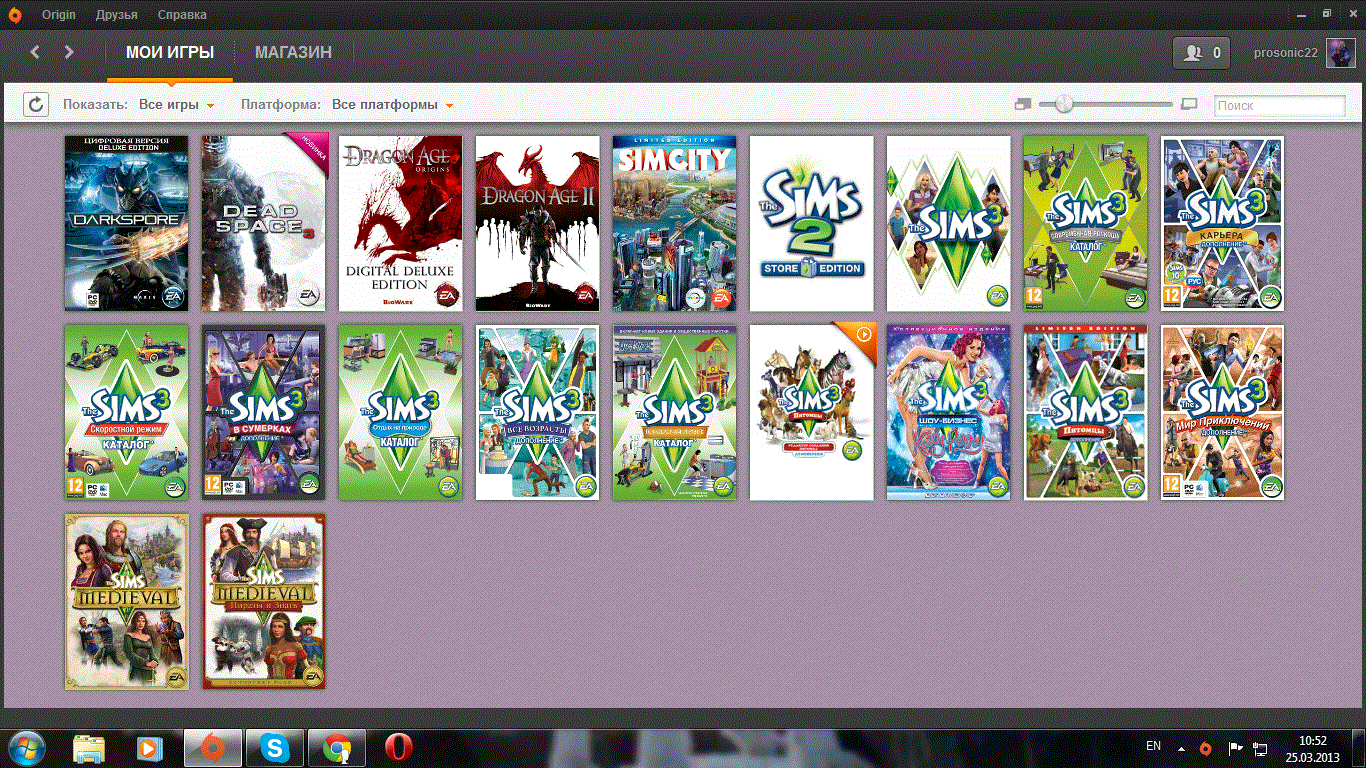Click the prosonic22 username
The image size is (1366, 768).
[1286, 53]
